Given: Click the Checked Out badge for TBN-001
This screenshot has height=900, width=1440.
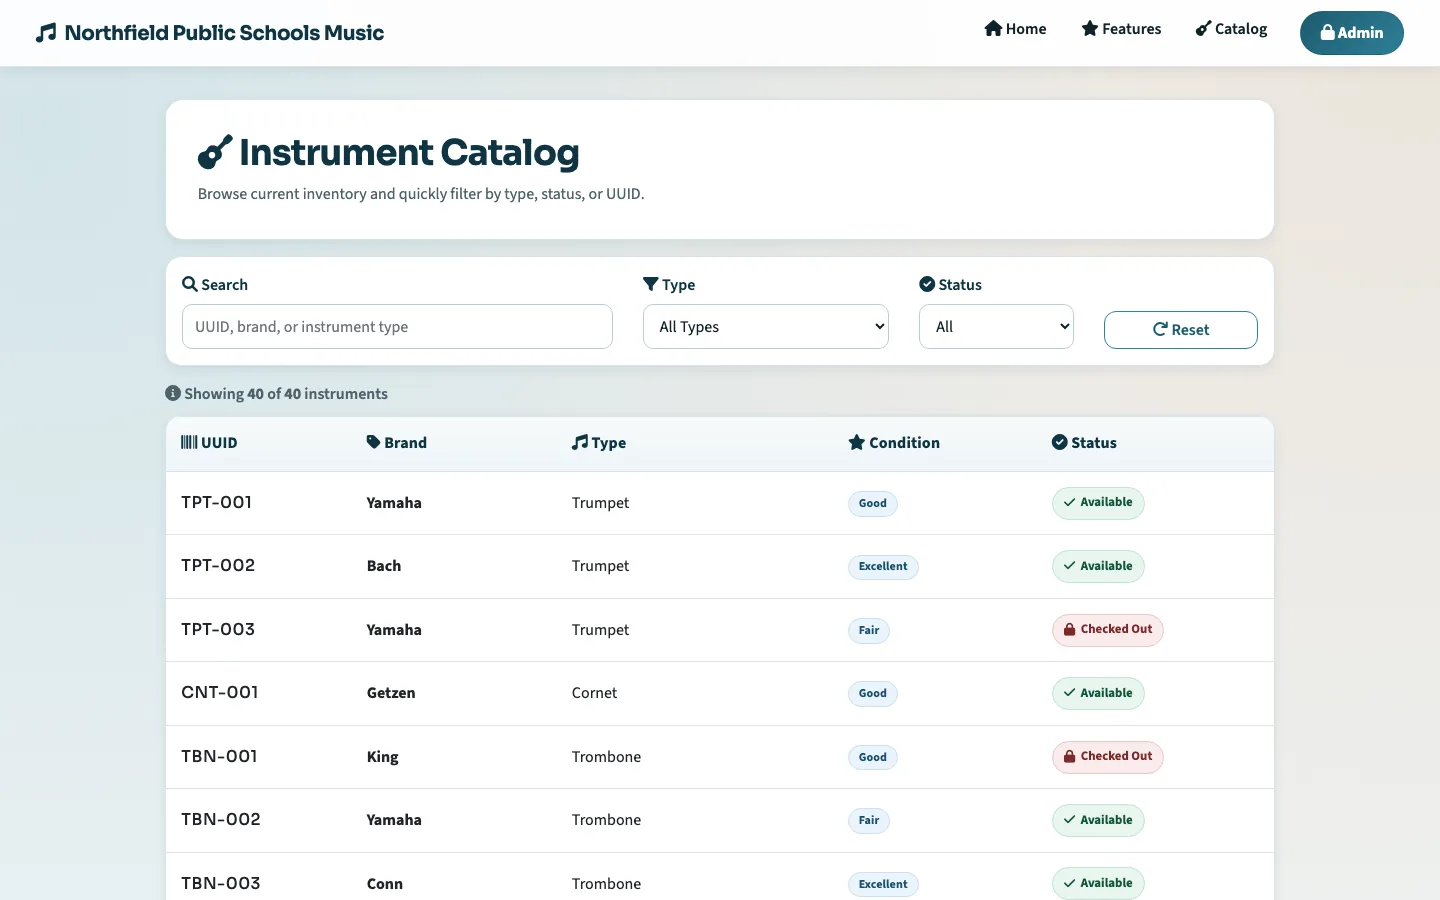Looking at the screenshot, I should pos(1108,757).
